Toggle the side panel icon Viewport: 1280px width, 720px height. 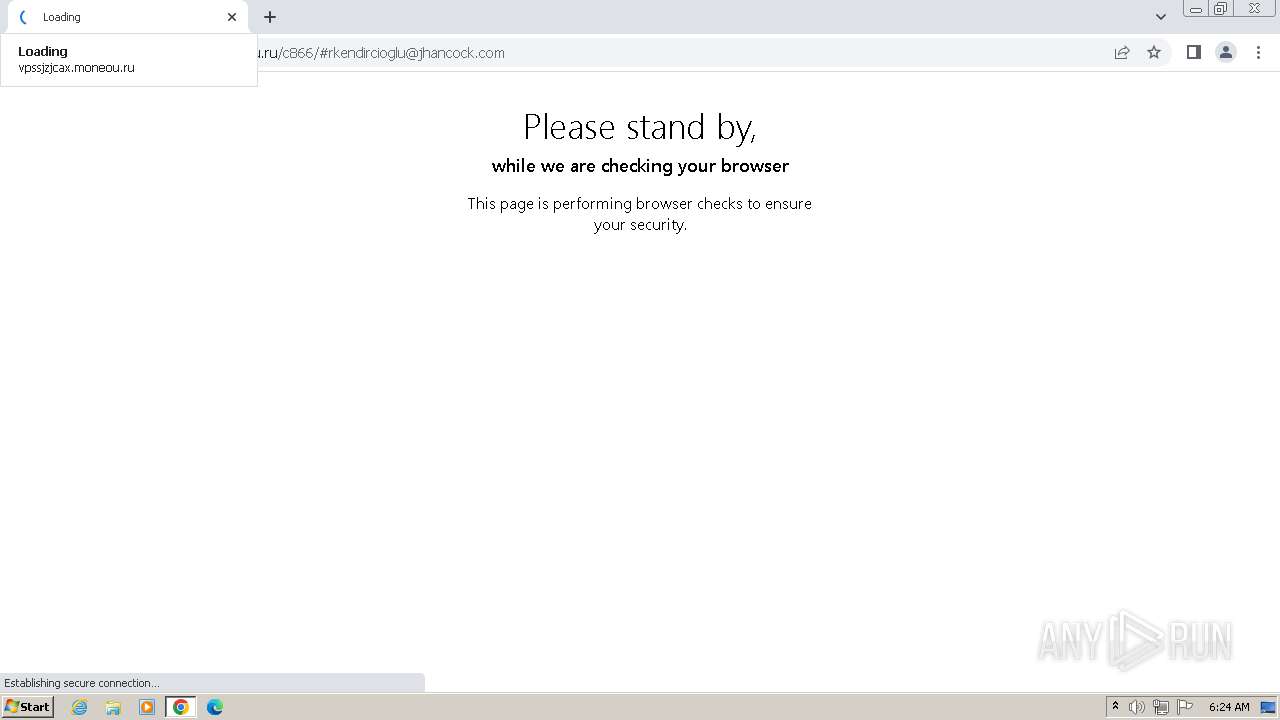[1193, 53]
